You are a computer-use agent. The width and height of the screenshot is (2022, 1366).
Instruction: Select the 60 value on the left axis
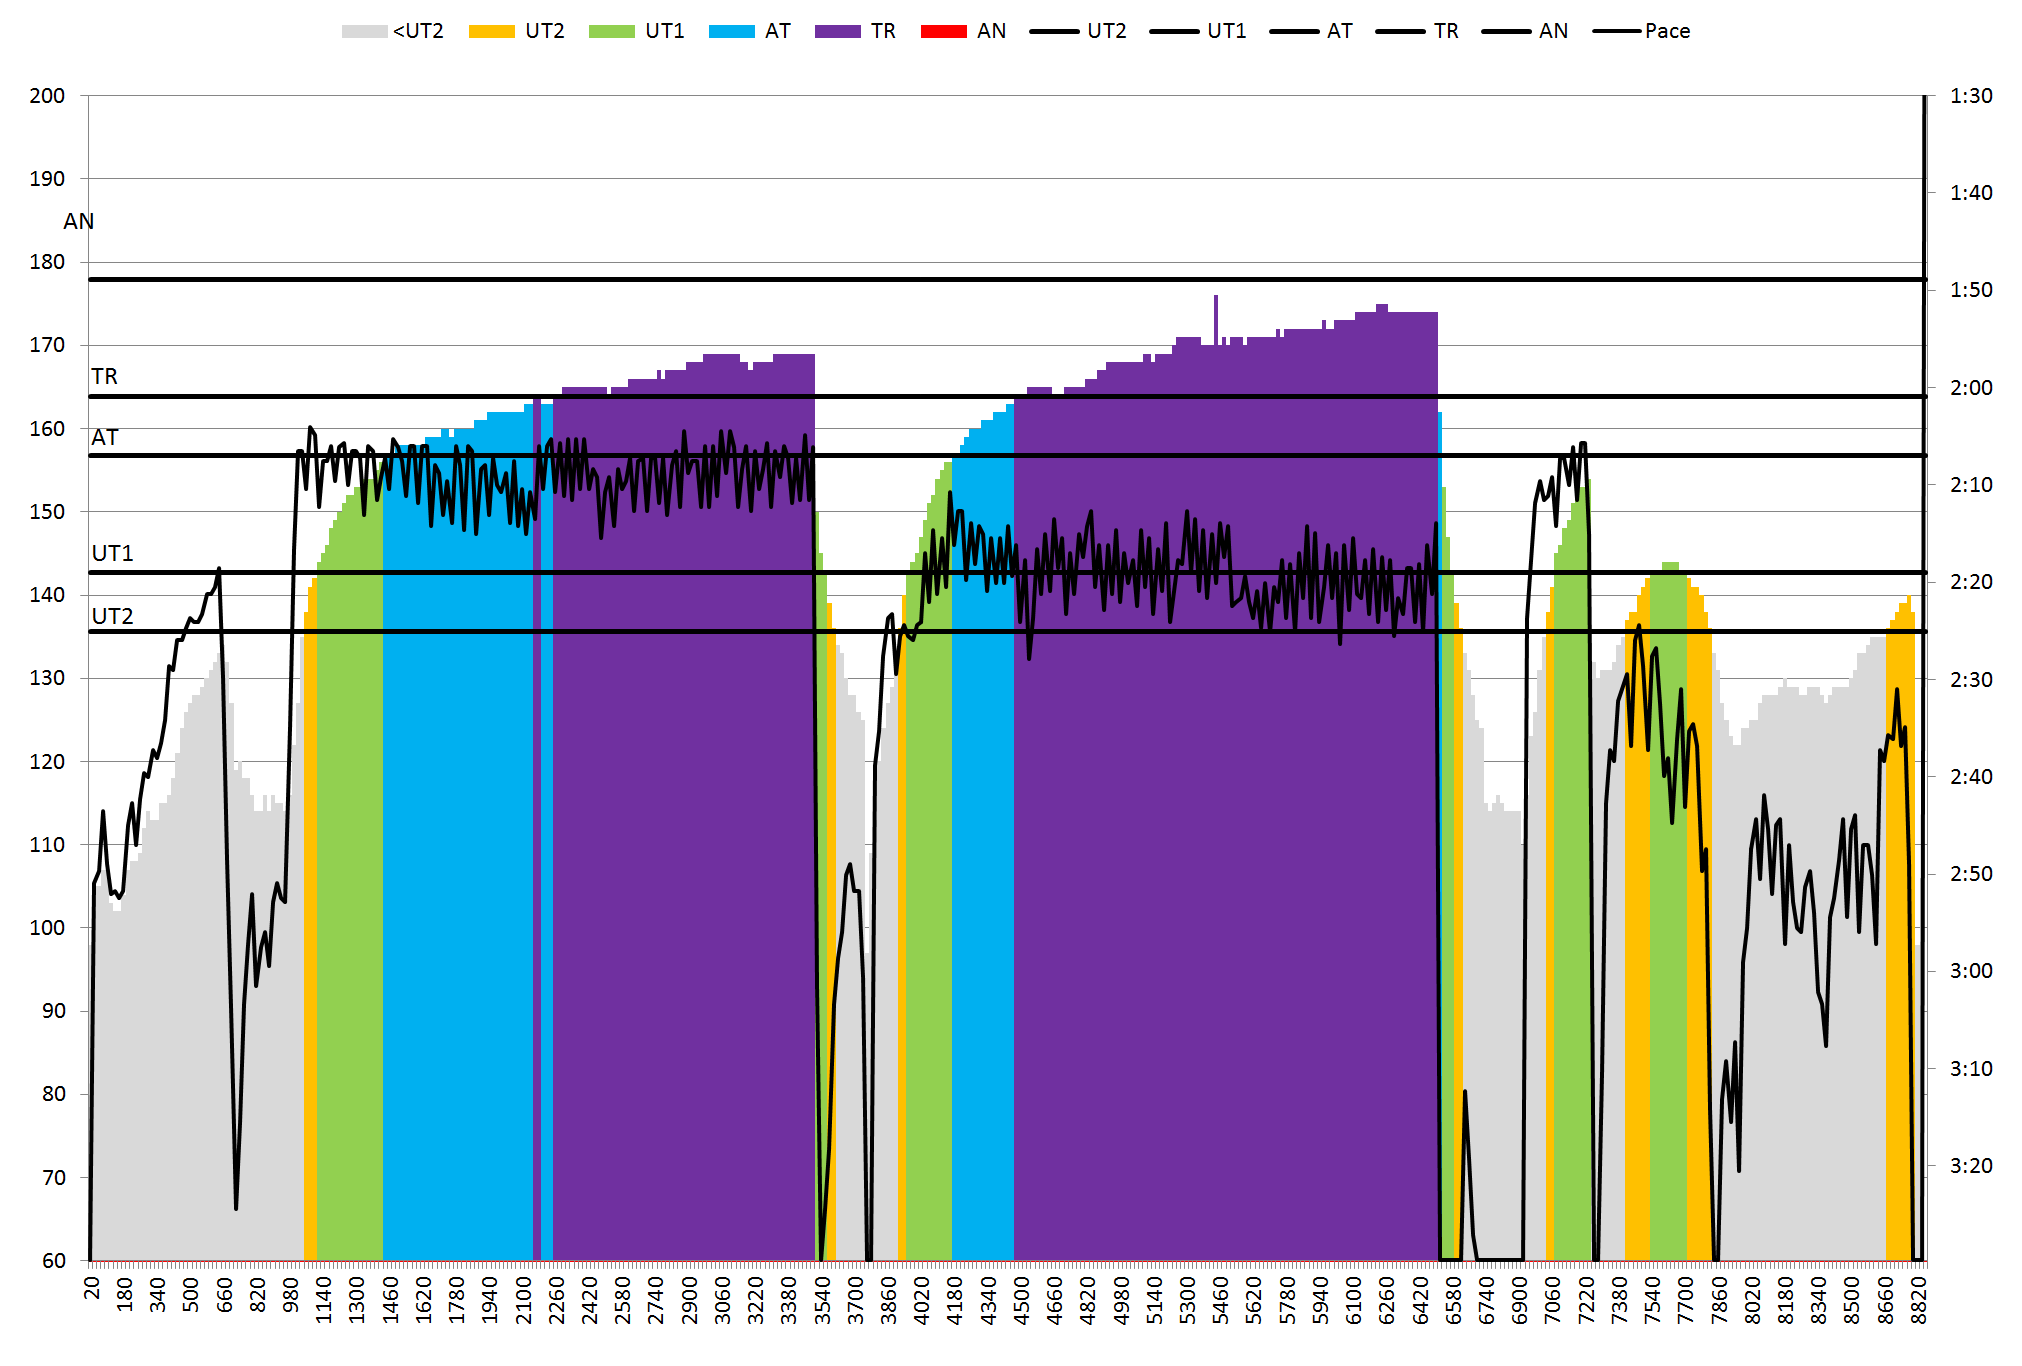pos(54,1261)
